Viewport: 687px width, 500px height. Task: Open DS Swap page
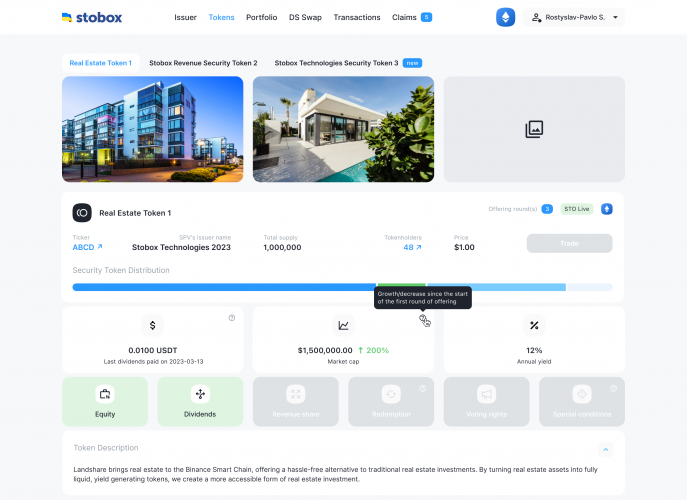pos(305,18)
